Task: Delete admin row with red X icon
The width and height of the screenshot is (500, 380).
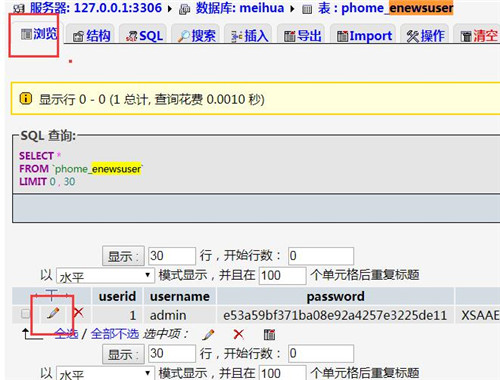Action: [78, 313]
